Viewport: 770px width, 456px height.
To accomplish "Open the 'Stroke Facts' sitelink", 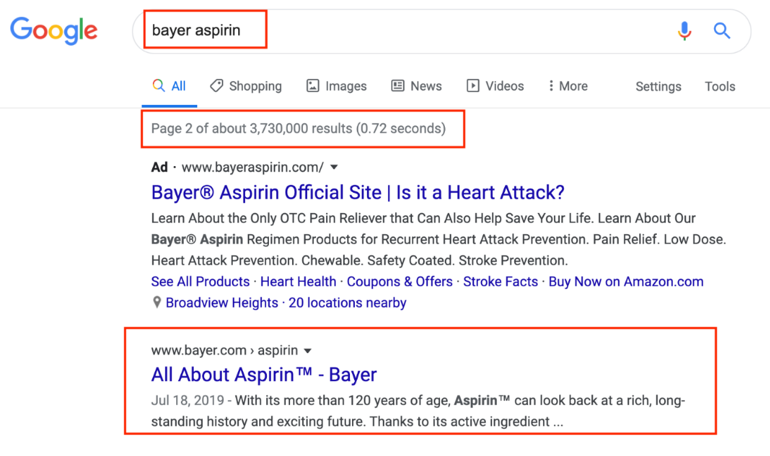I will [500, 282].
